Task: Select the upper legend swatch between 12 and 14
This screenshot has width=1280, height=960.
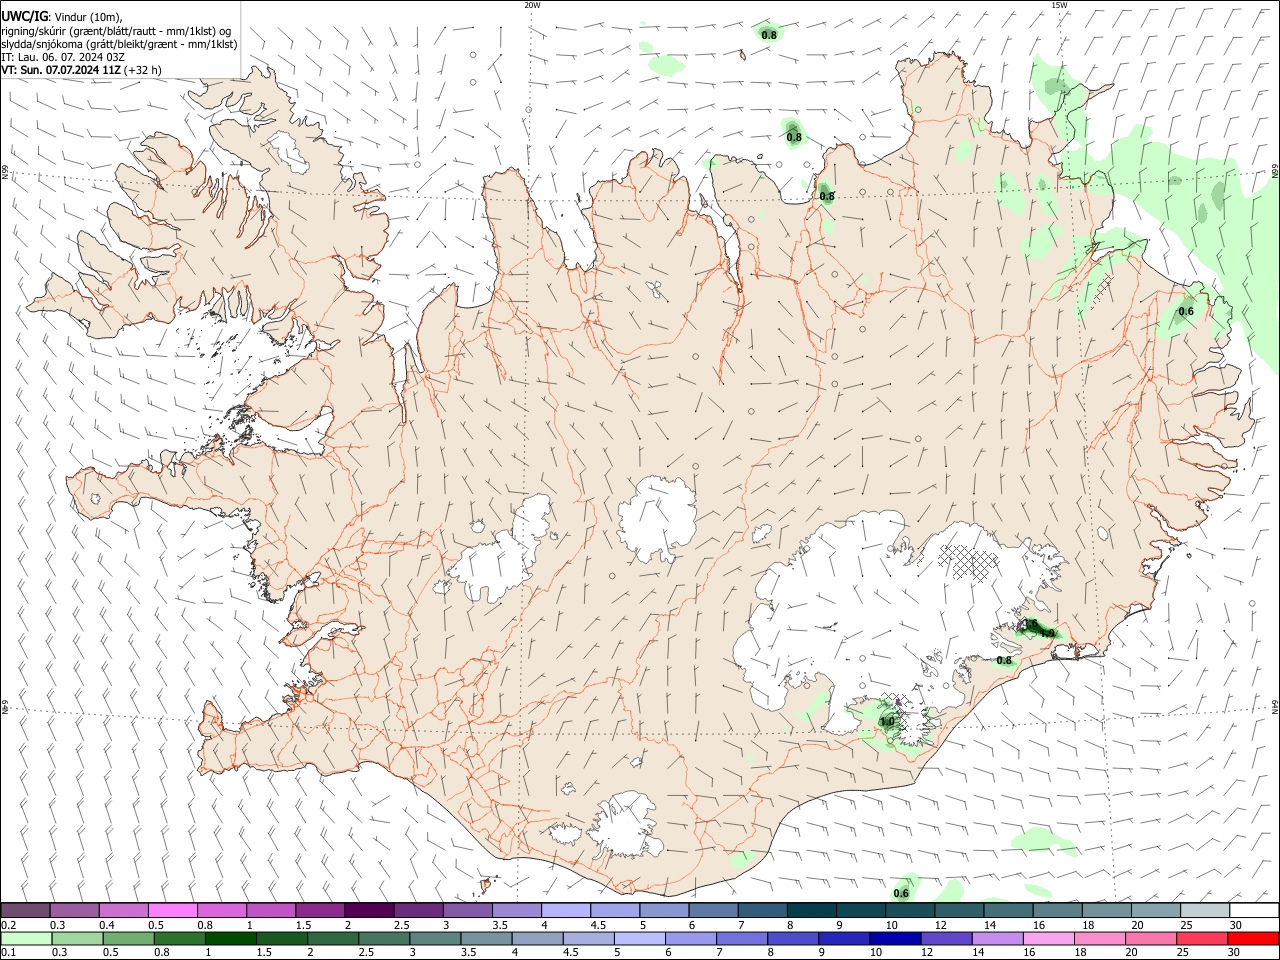Action: pyautogui.click(x=957, y=910)
